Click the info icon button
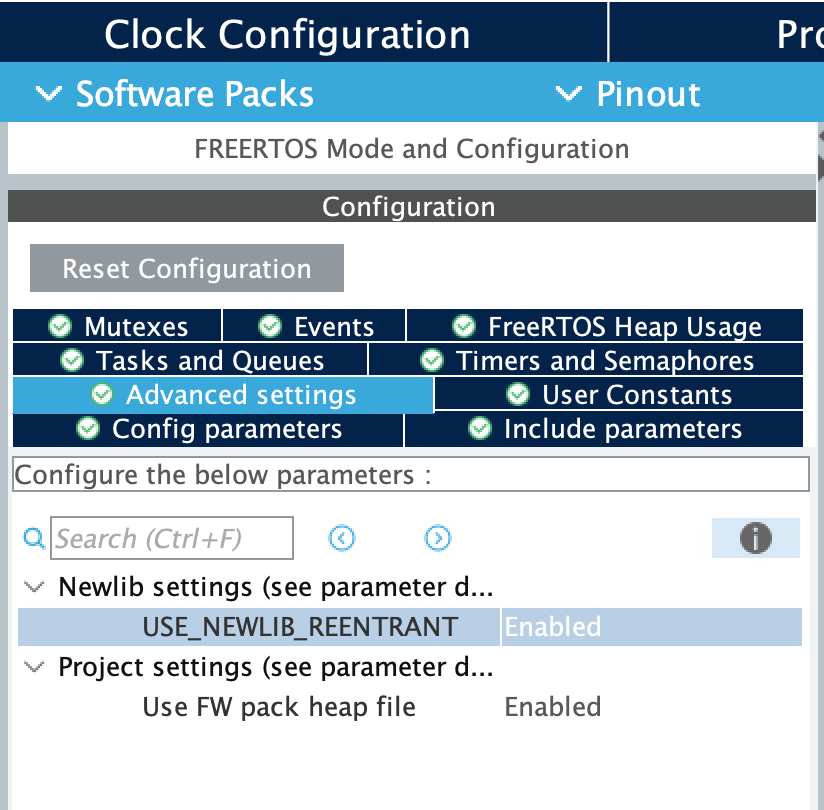This screenshot has width=824, height=810. coord(755,539)
